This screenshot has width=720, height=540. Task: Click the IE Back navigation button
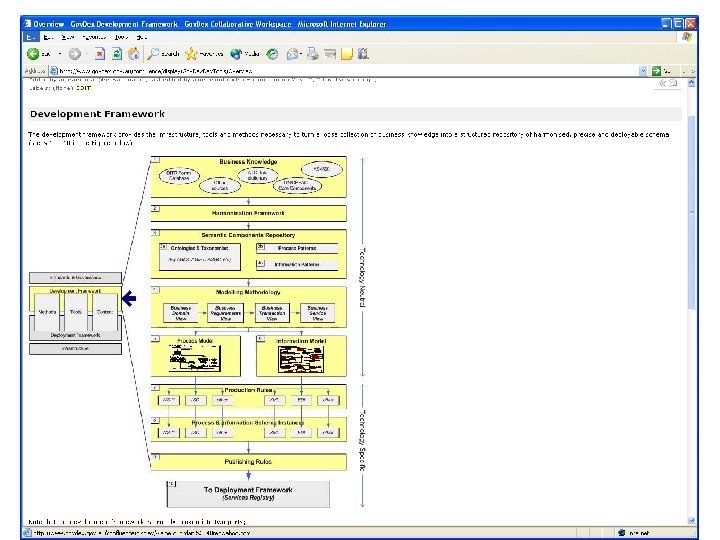point(33,54)
